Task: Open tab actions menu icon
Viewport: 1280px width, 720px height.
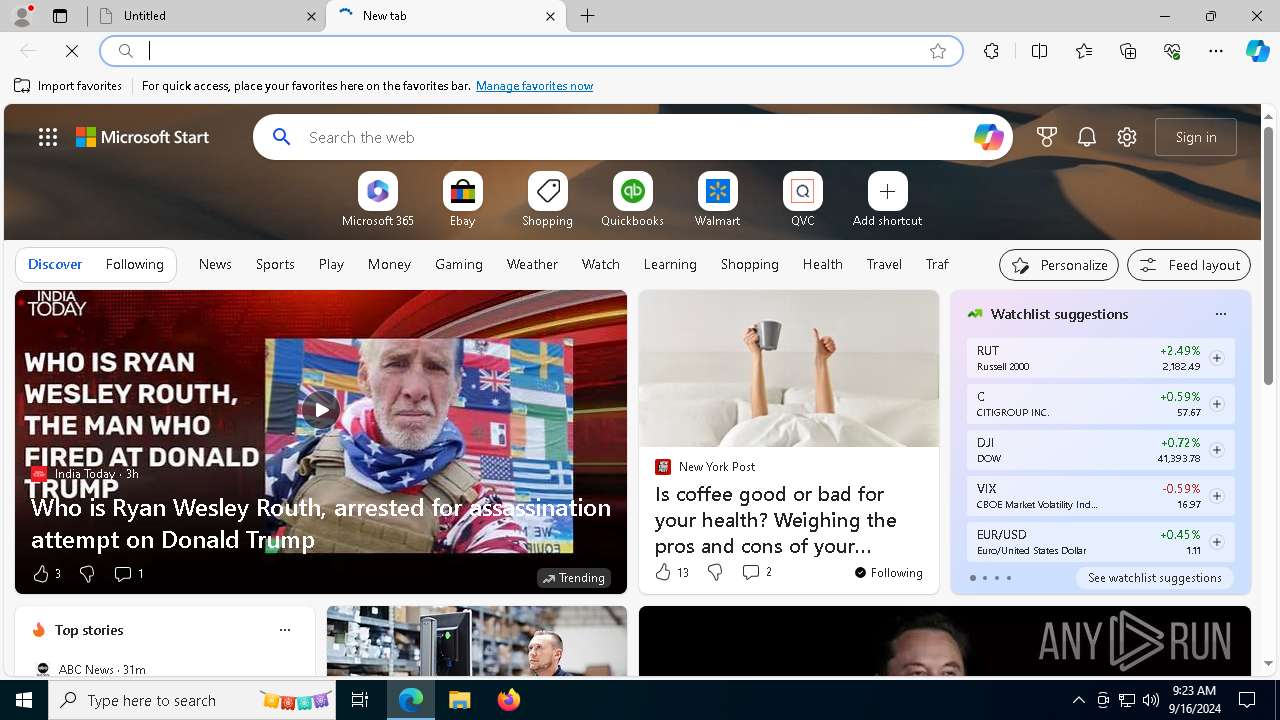Action: pos(60,16)
